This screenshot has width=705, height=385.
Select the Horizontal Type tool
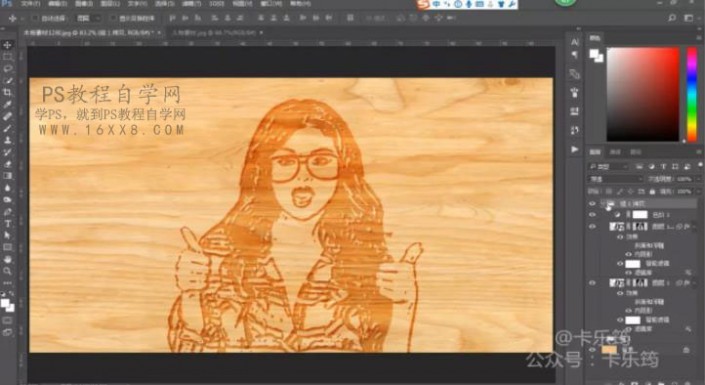pos(7,224)
